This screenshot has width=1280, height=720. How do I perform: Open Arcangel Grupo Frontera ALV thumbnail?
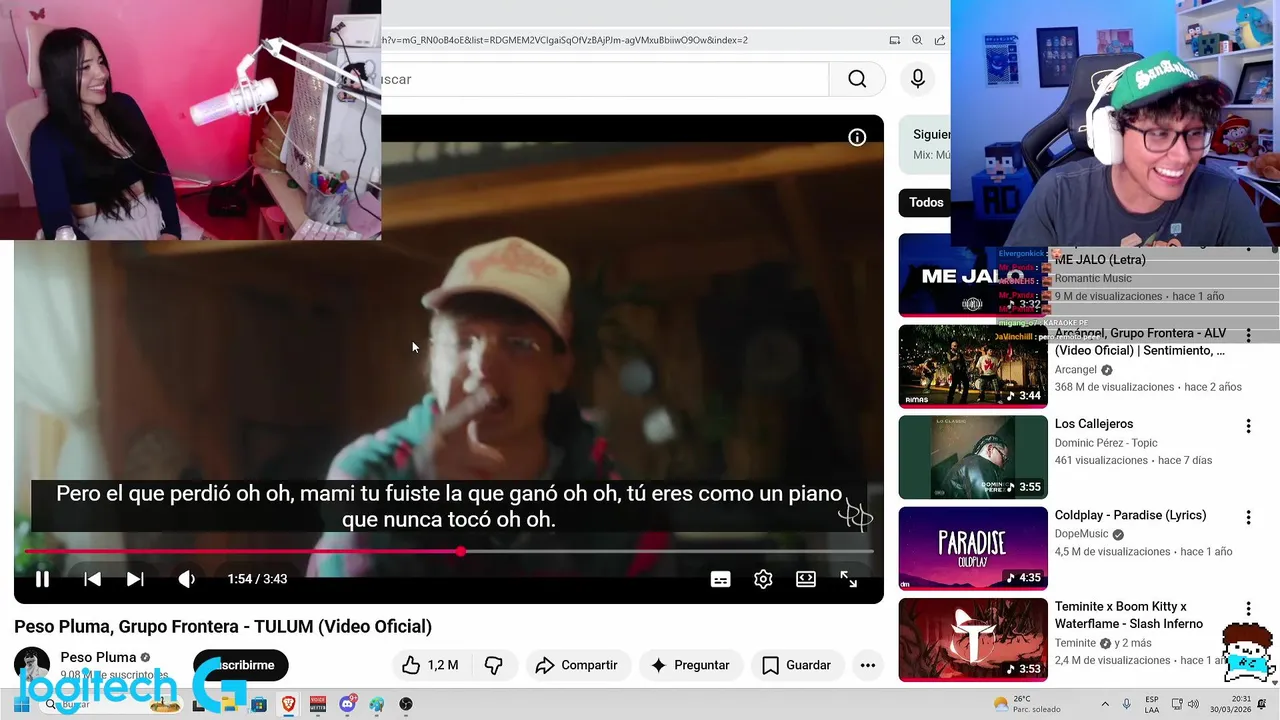(x=973, y=366)
